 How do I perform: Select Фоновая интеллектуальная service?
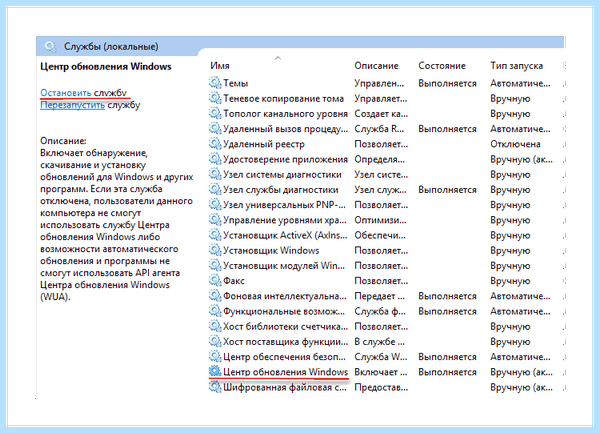pyautogui.click(x=285, y=296)
